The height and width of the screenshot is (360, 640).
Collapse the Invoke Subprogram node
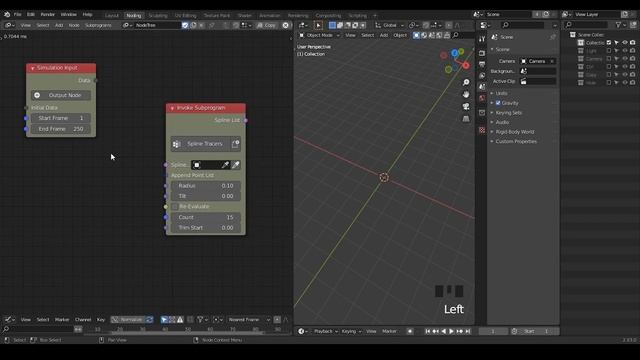tap(172, 108)
